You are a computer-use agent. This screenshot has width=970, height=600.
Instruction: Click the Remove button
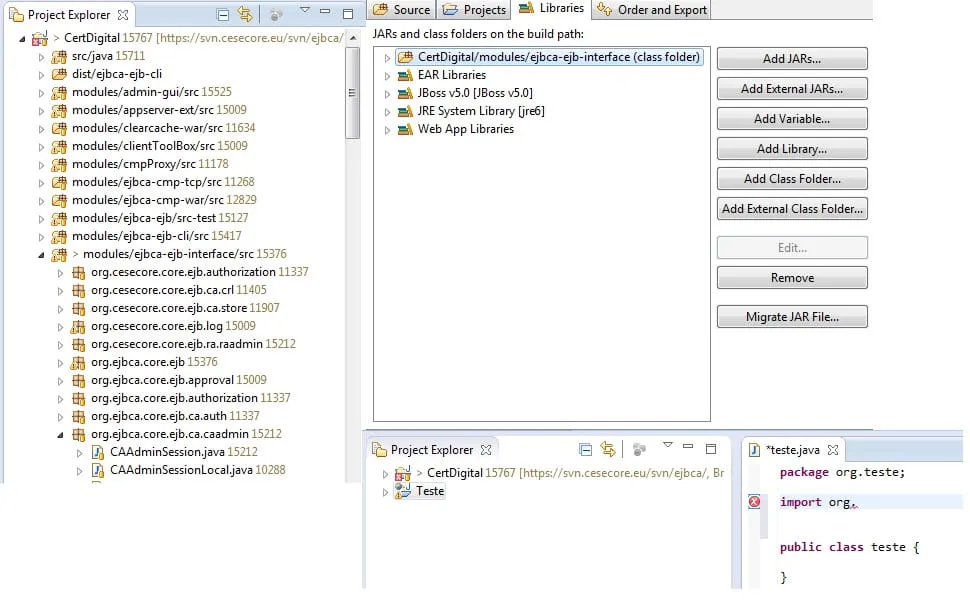click(x=792, y=278)
